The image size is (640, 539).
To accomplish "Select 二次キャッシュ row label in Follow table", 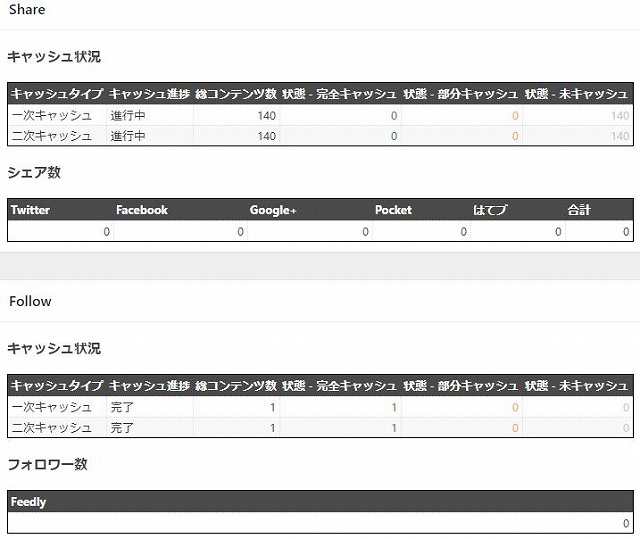I will (52, 428).
